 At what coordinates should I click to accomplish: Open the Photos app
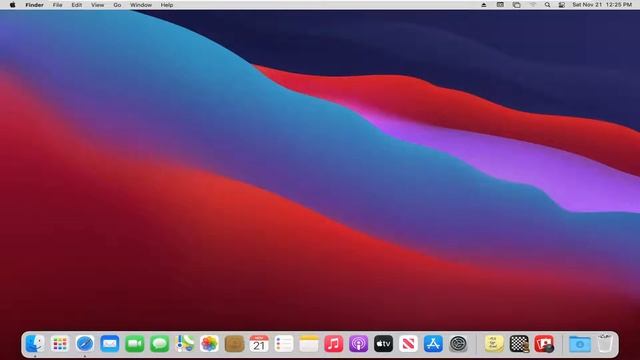pyautogui.click(x=209, y=344)
